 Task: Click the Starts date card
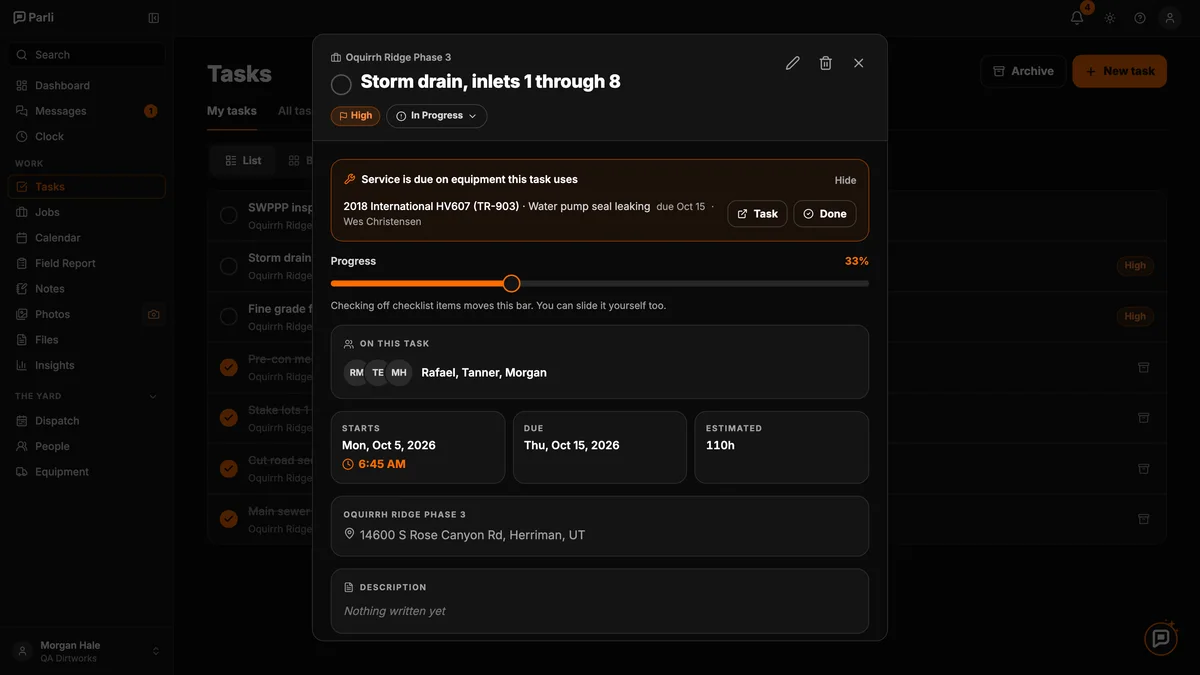click(418, 447)
